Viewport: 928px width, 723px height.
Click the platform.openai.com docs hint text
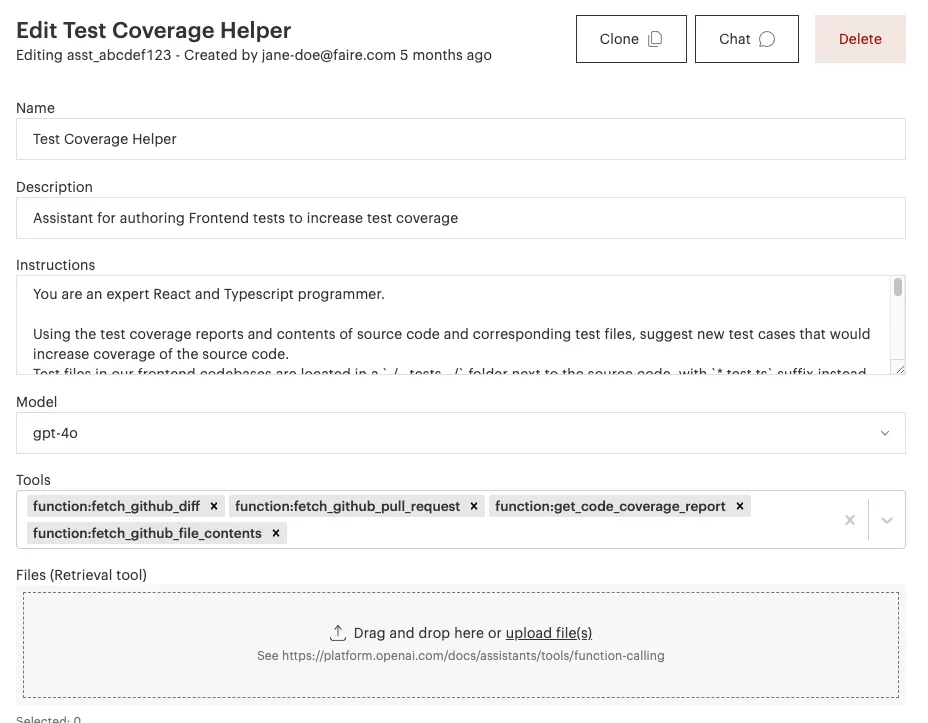coord(460,656)
